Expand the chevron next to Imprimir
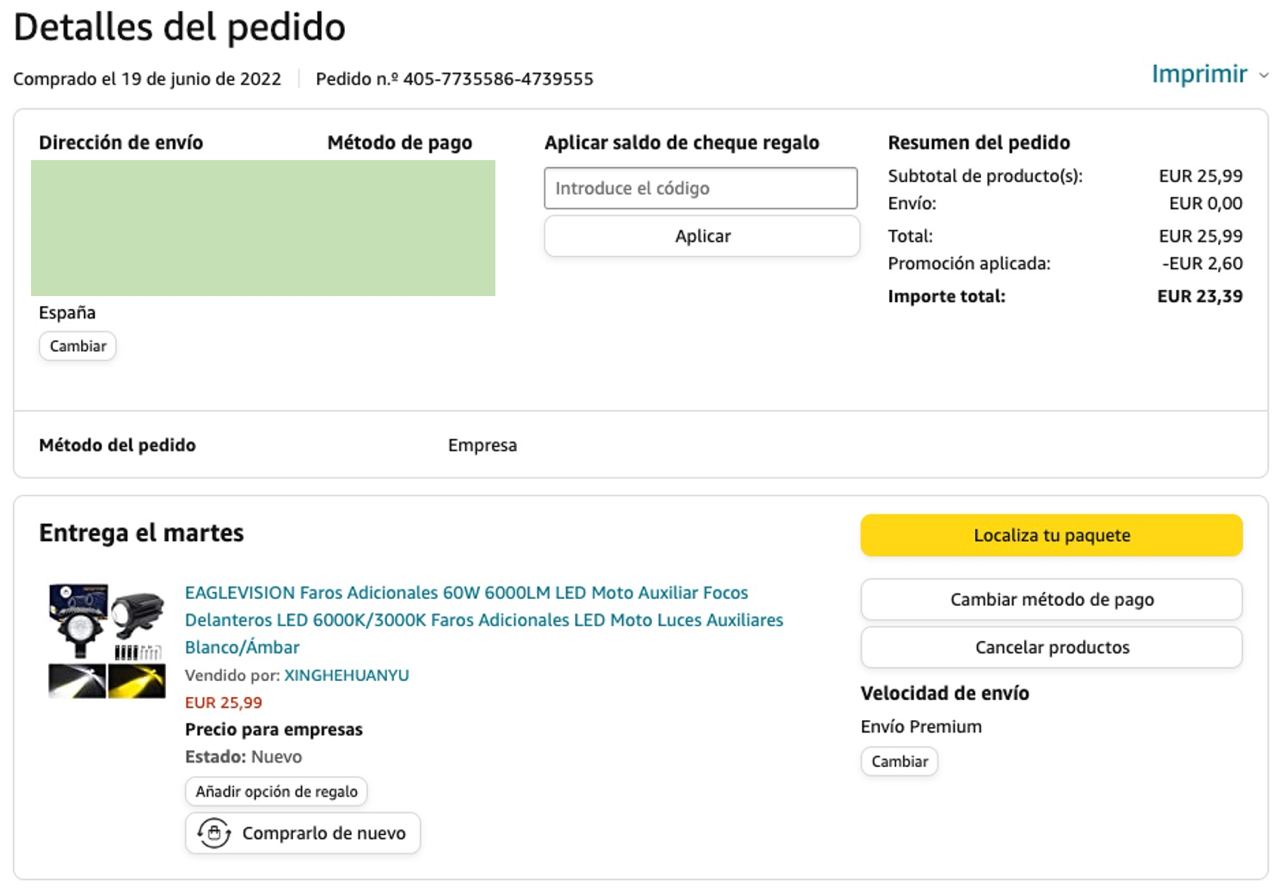Screen dimensions: 1280x888 coord(1263,76)
